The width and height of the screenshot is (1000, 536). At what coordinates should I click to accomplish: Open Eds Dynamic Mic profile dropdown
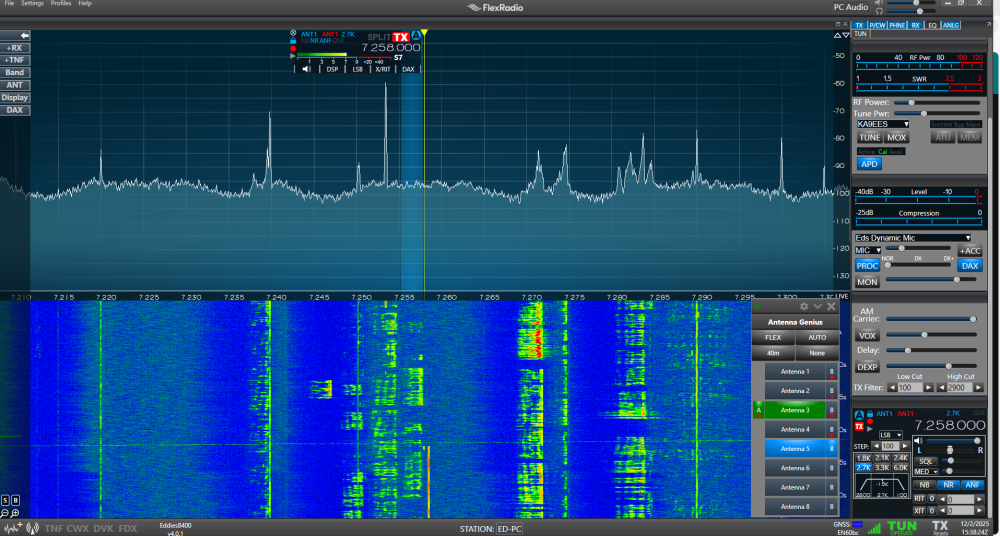tap(913, 237)
